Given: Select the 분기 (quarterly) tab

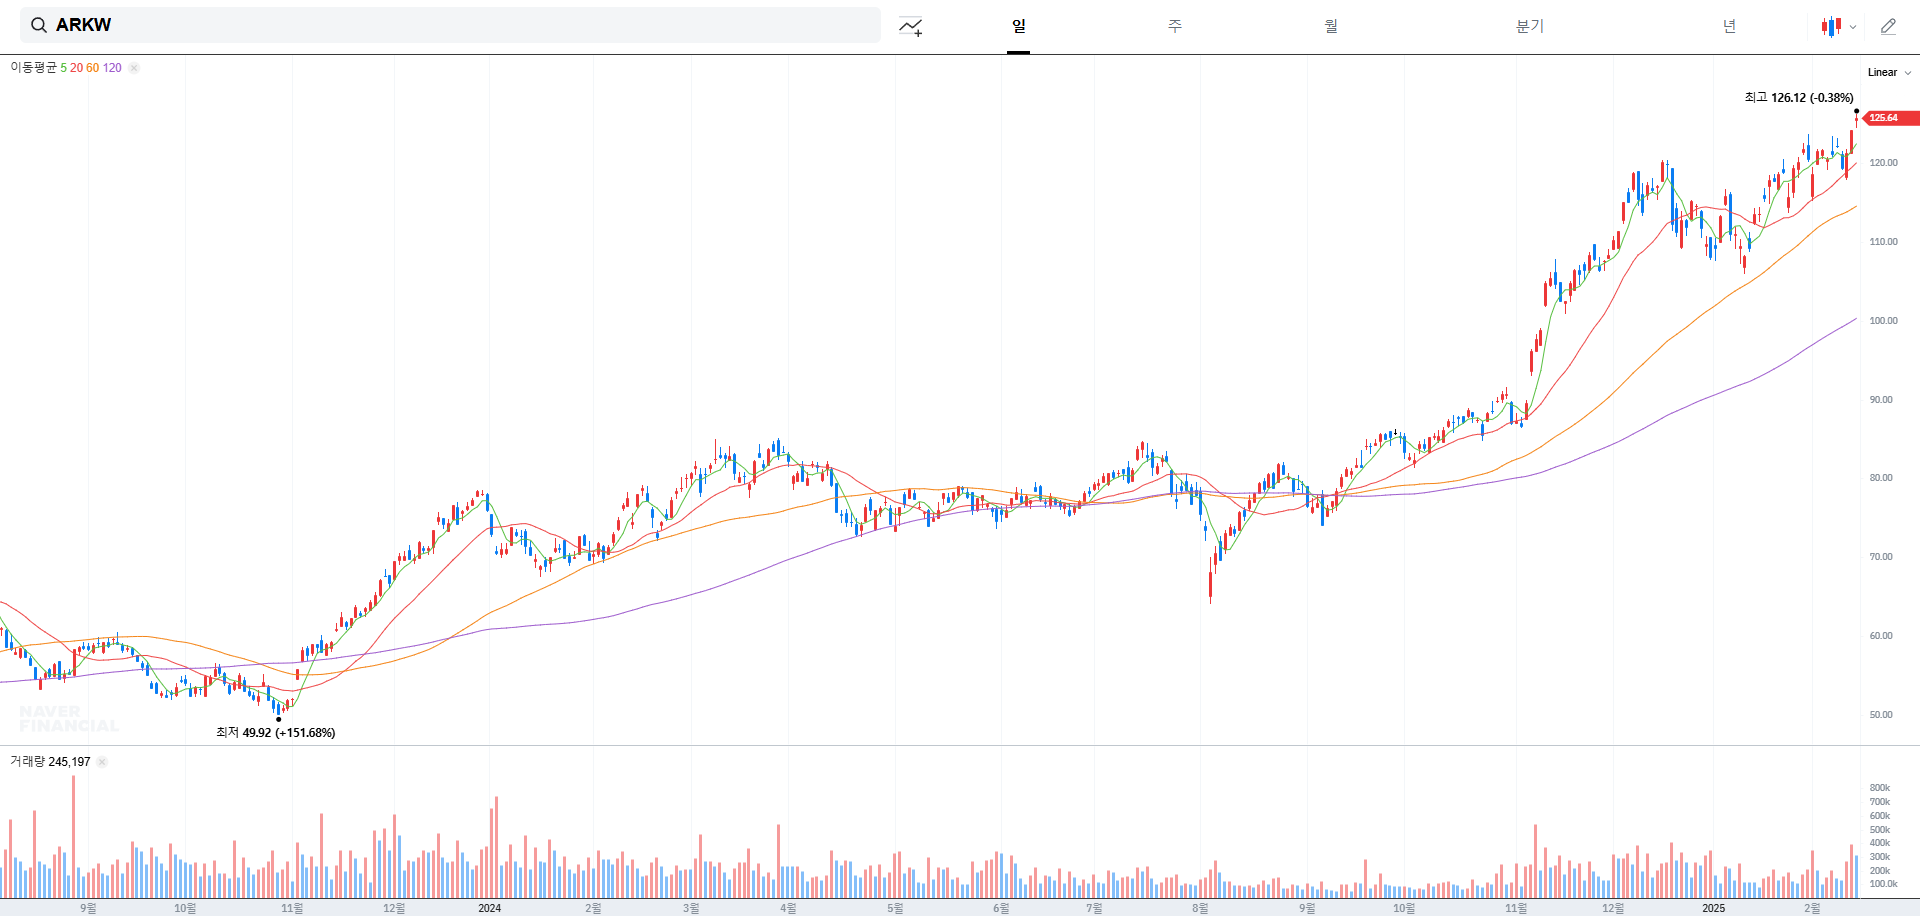Looking at the screenshot, I should tap(1530, 26).
